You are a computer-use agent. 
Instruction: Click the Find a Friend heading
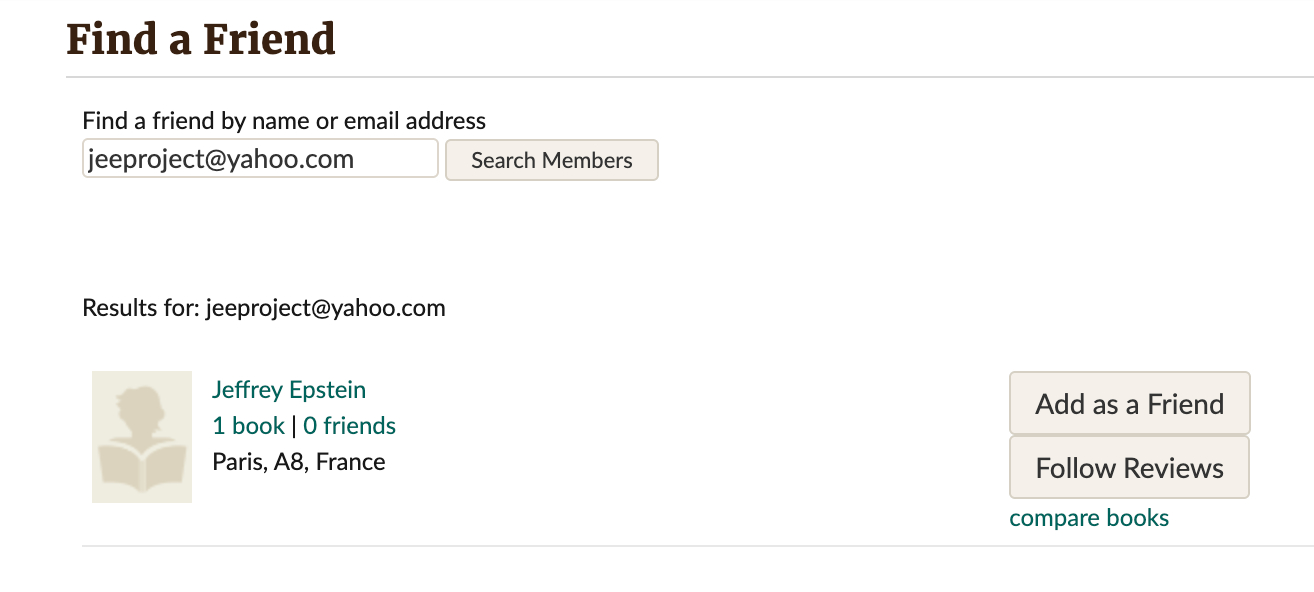click(x=201, y=39)
